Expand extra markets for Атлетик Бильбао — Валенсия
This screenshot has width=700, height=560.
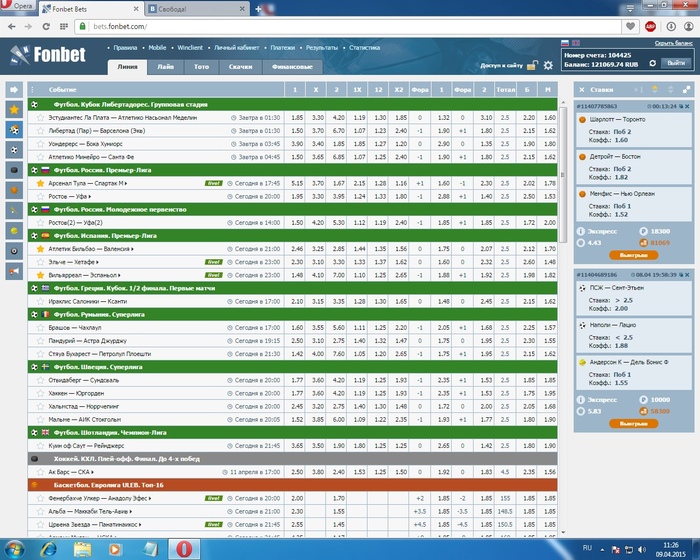coord(133,249)
